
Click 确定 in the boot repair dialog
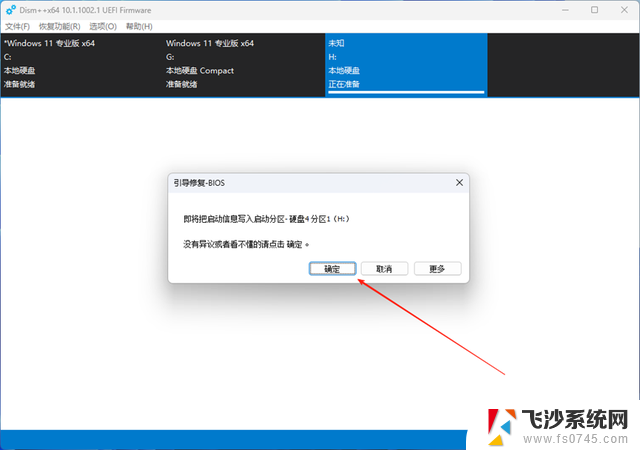[x=332, y=269]
